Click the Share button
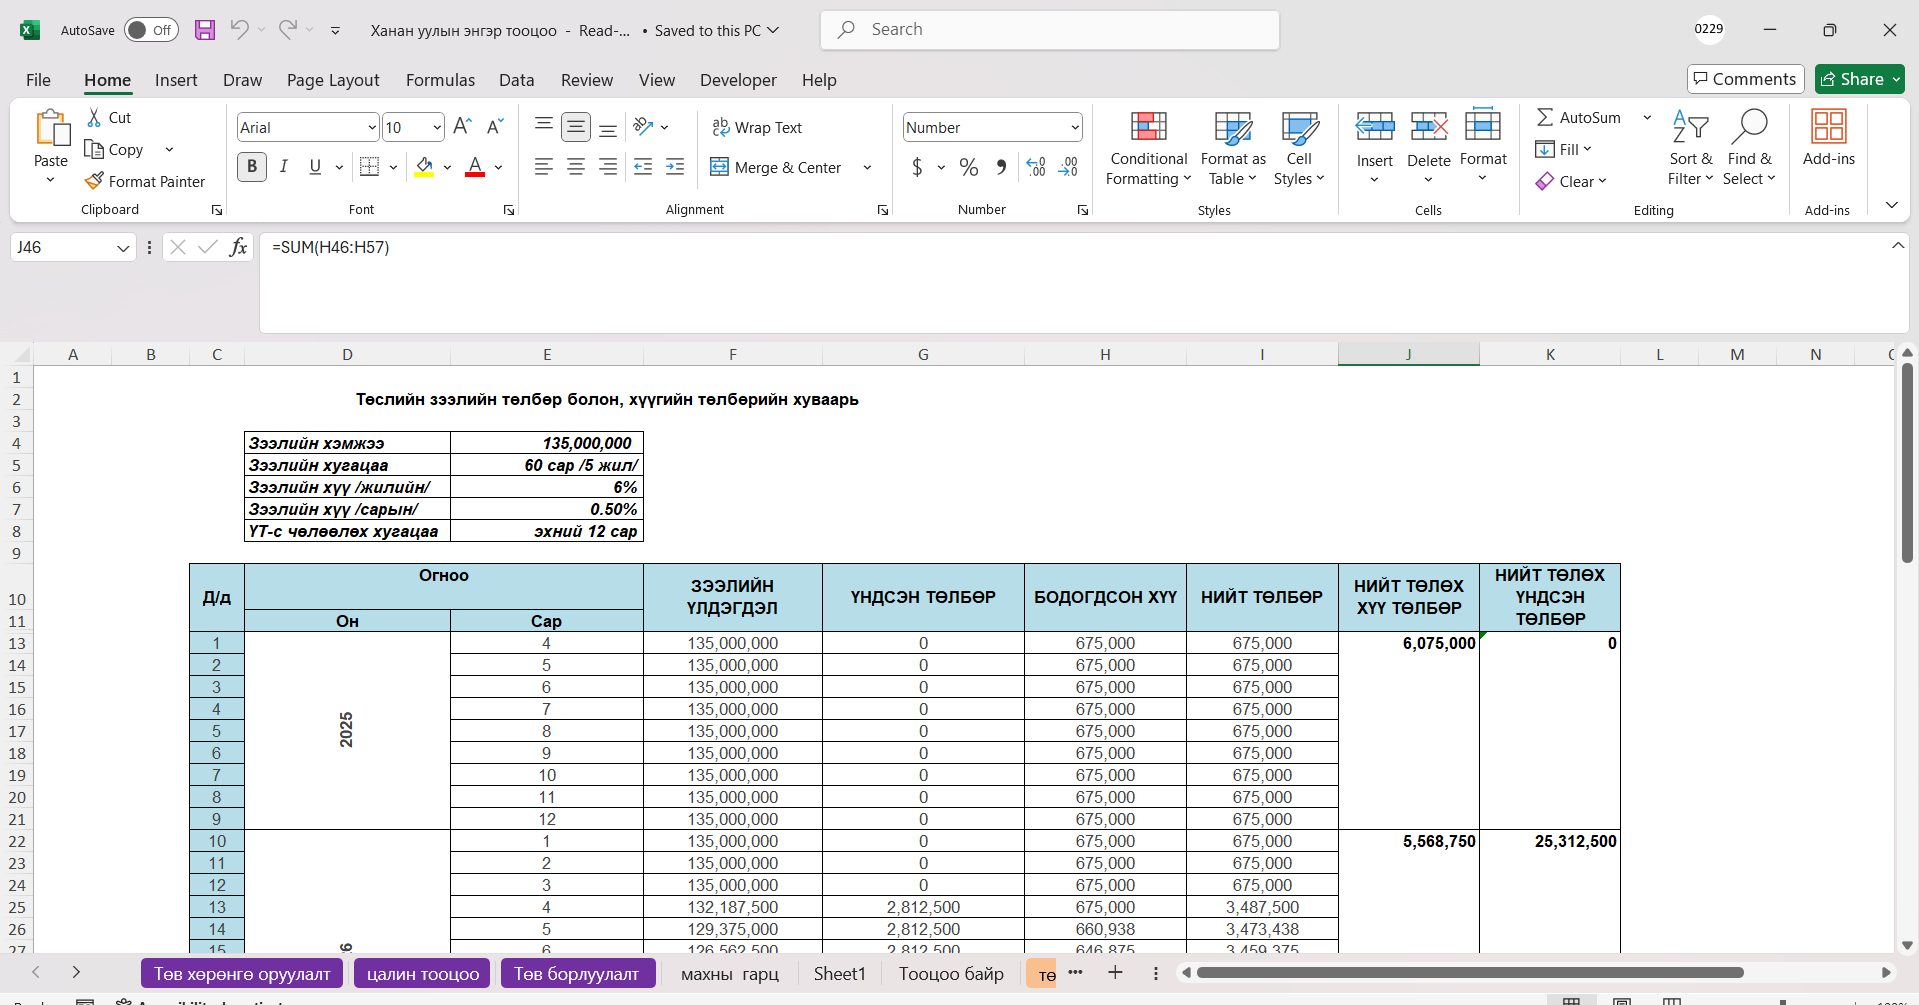Viewport: 1919px width, 1005px height. pyautogui.click(x=1859, y=79)
